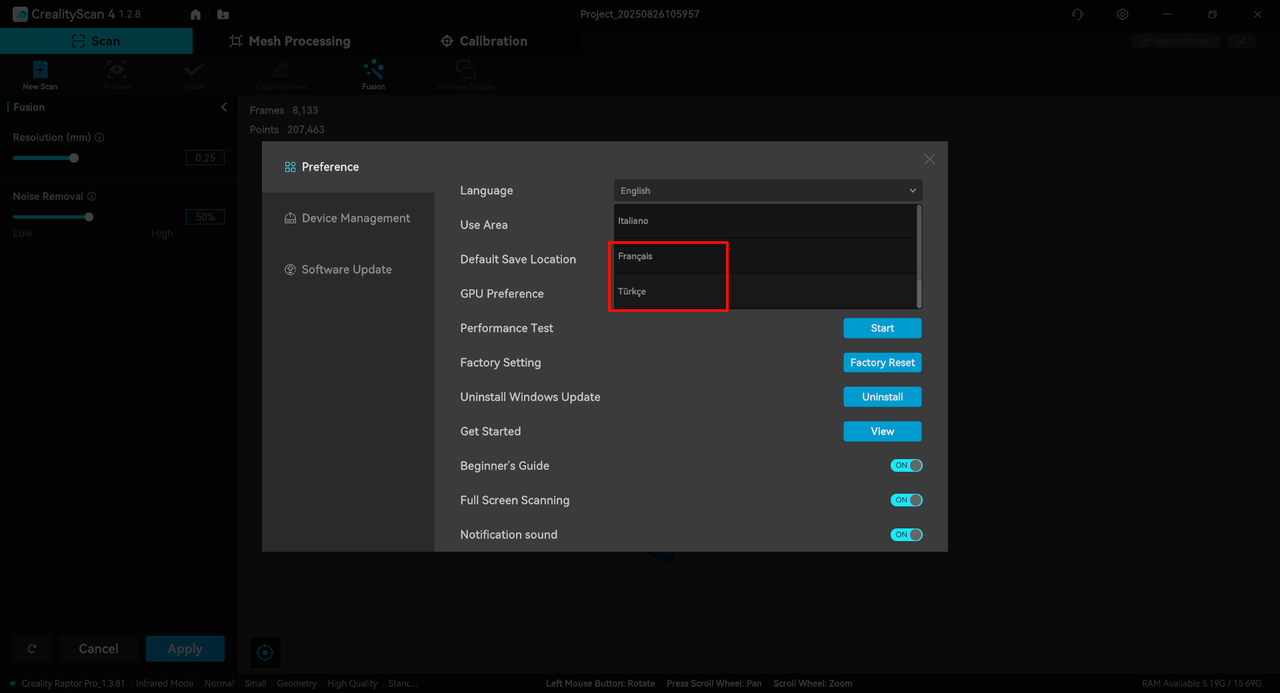This screenshot has height=693, width=1280.
Task: Close the Preference dialog with X
Action: [929, 159]
